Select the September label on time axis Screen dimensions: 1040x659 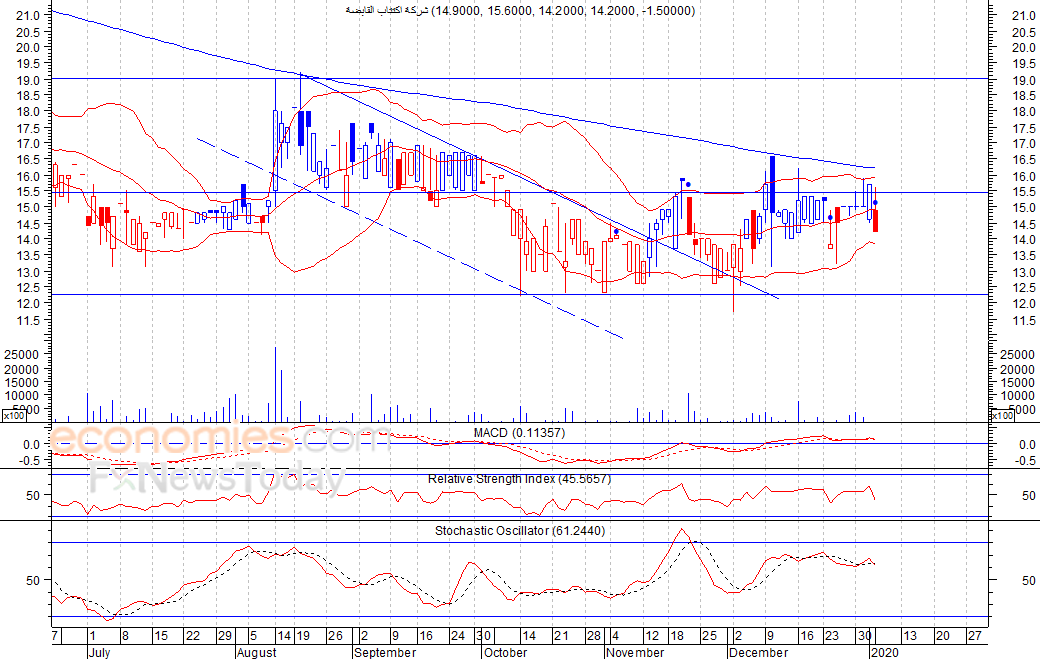coord(385,652)
